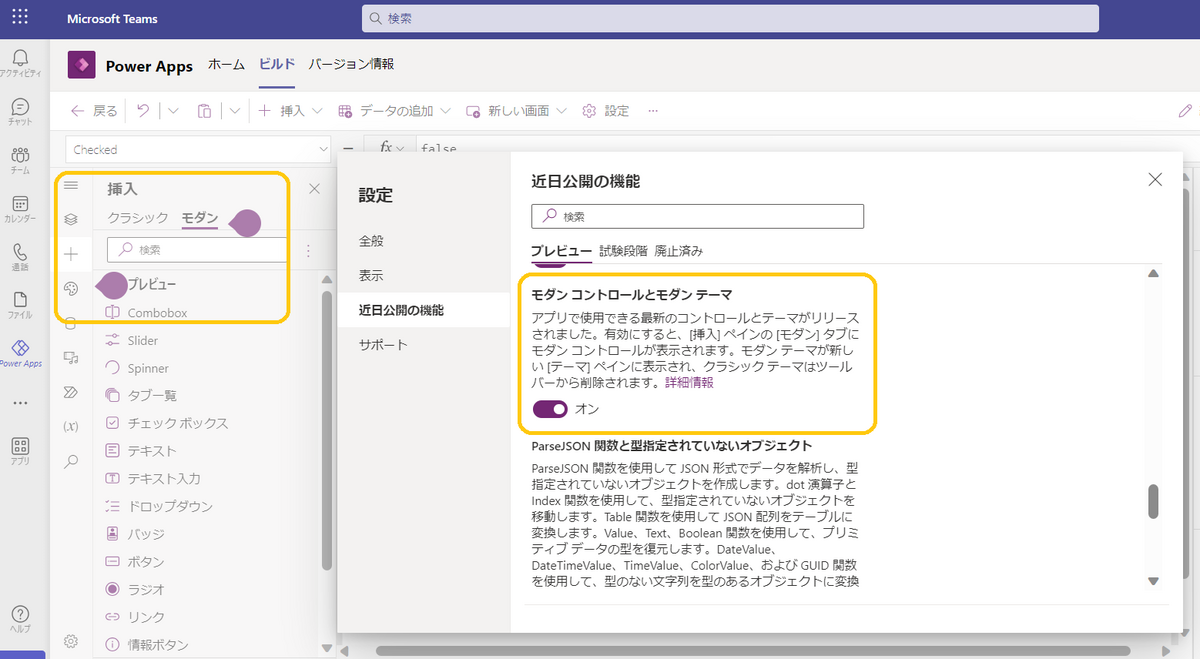This screenshot has width=1200, height=659.
Task: Open 詳細情報 link
Action: click(x=689, y=383)
